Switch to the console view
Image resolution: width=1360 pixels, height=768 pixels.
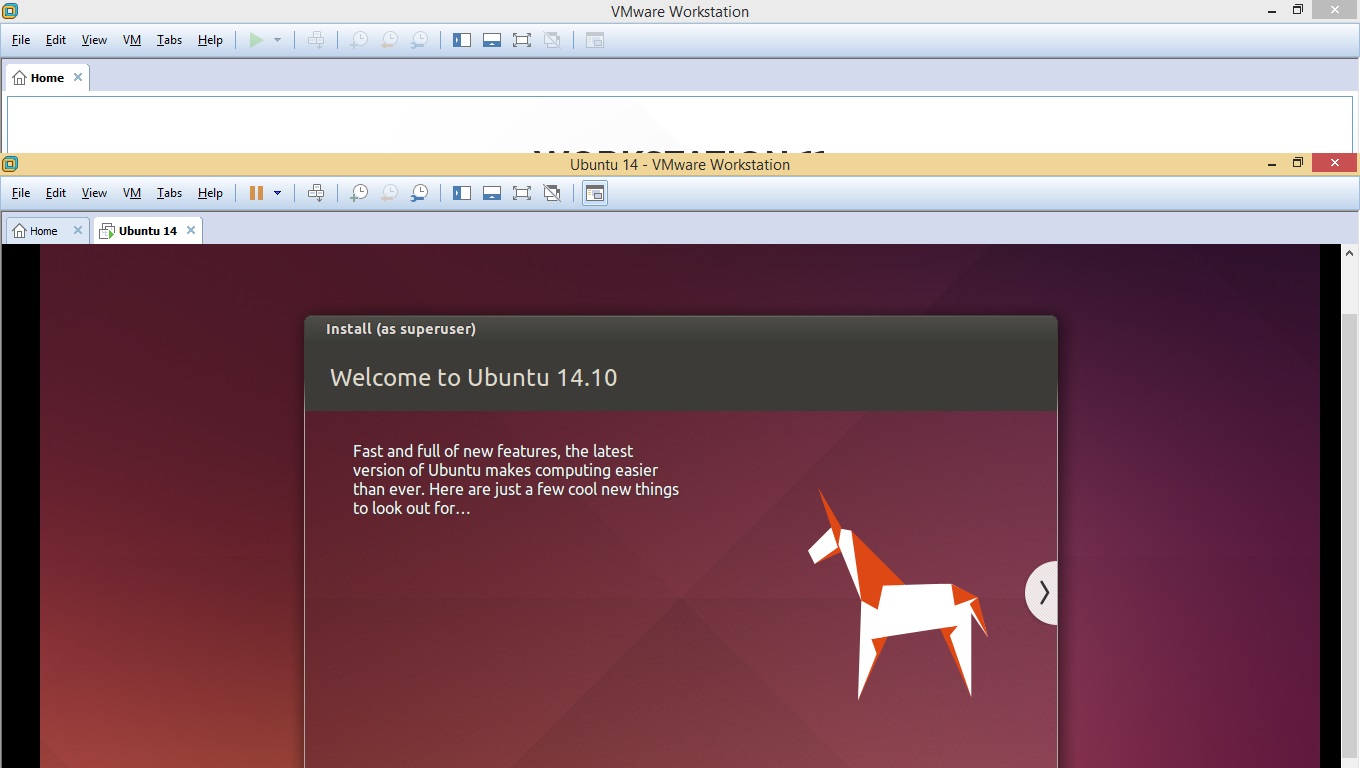(594, 192)
